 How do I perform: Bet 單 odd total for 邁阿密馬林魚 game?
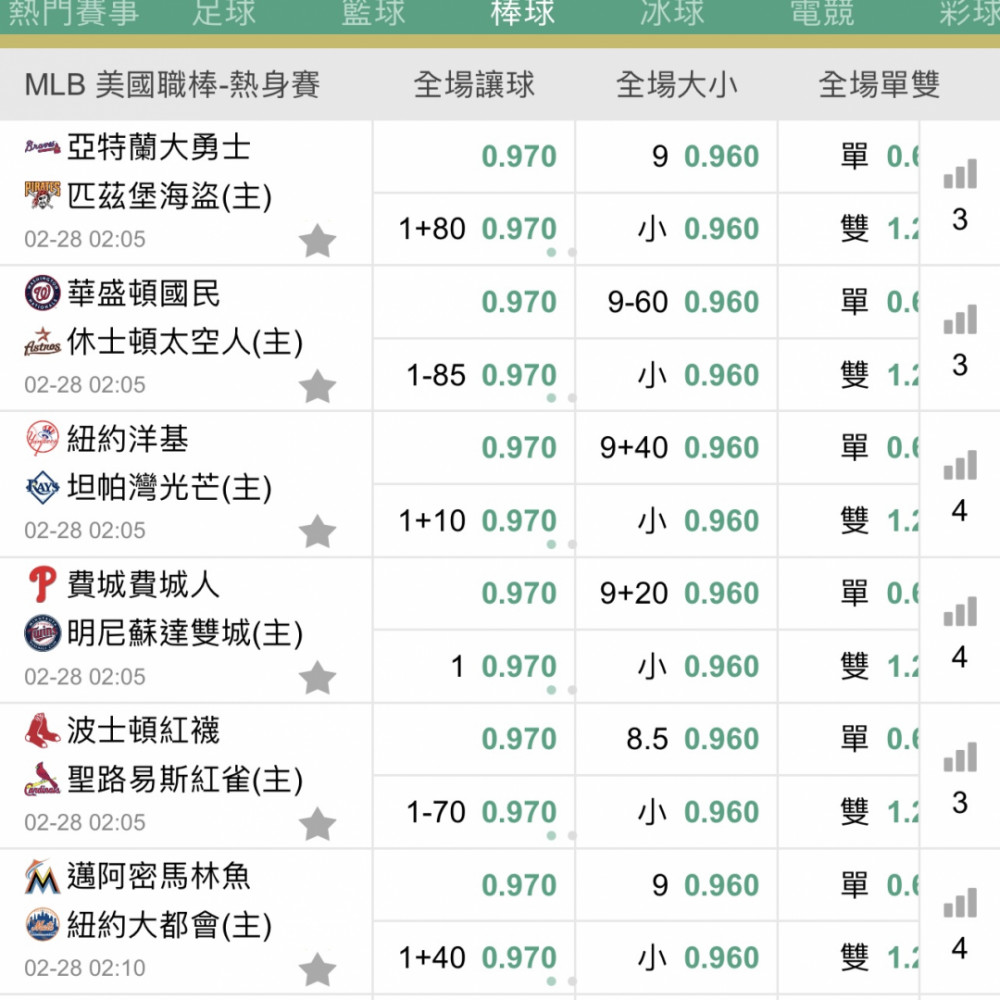click(849, 885)
